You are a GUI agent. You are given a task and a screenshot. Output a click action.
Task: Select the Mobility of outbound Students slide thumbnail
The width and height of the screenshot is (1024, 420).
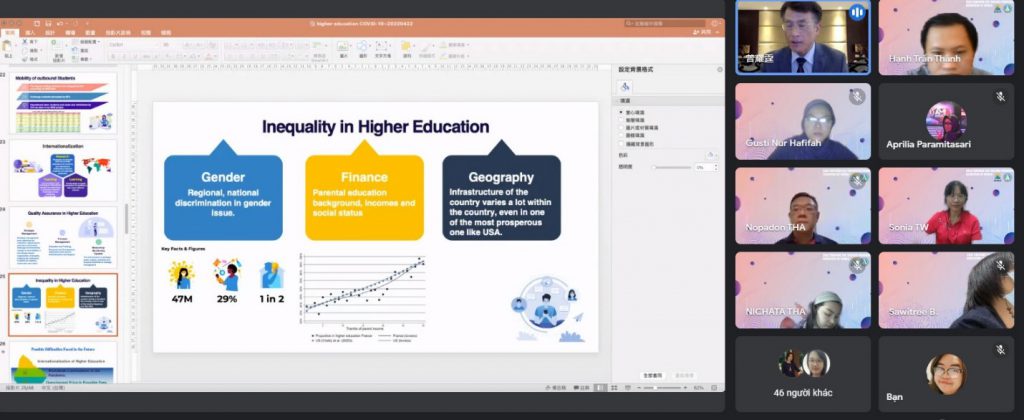pos(63,103)
